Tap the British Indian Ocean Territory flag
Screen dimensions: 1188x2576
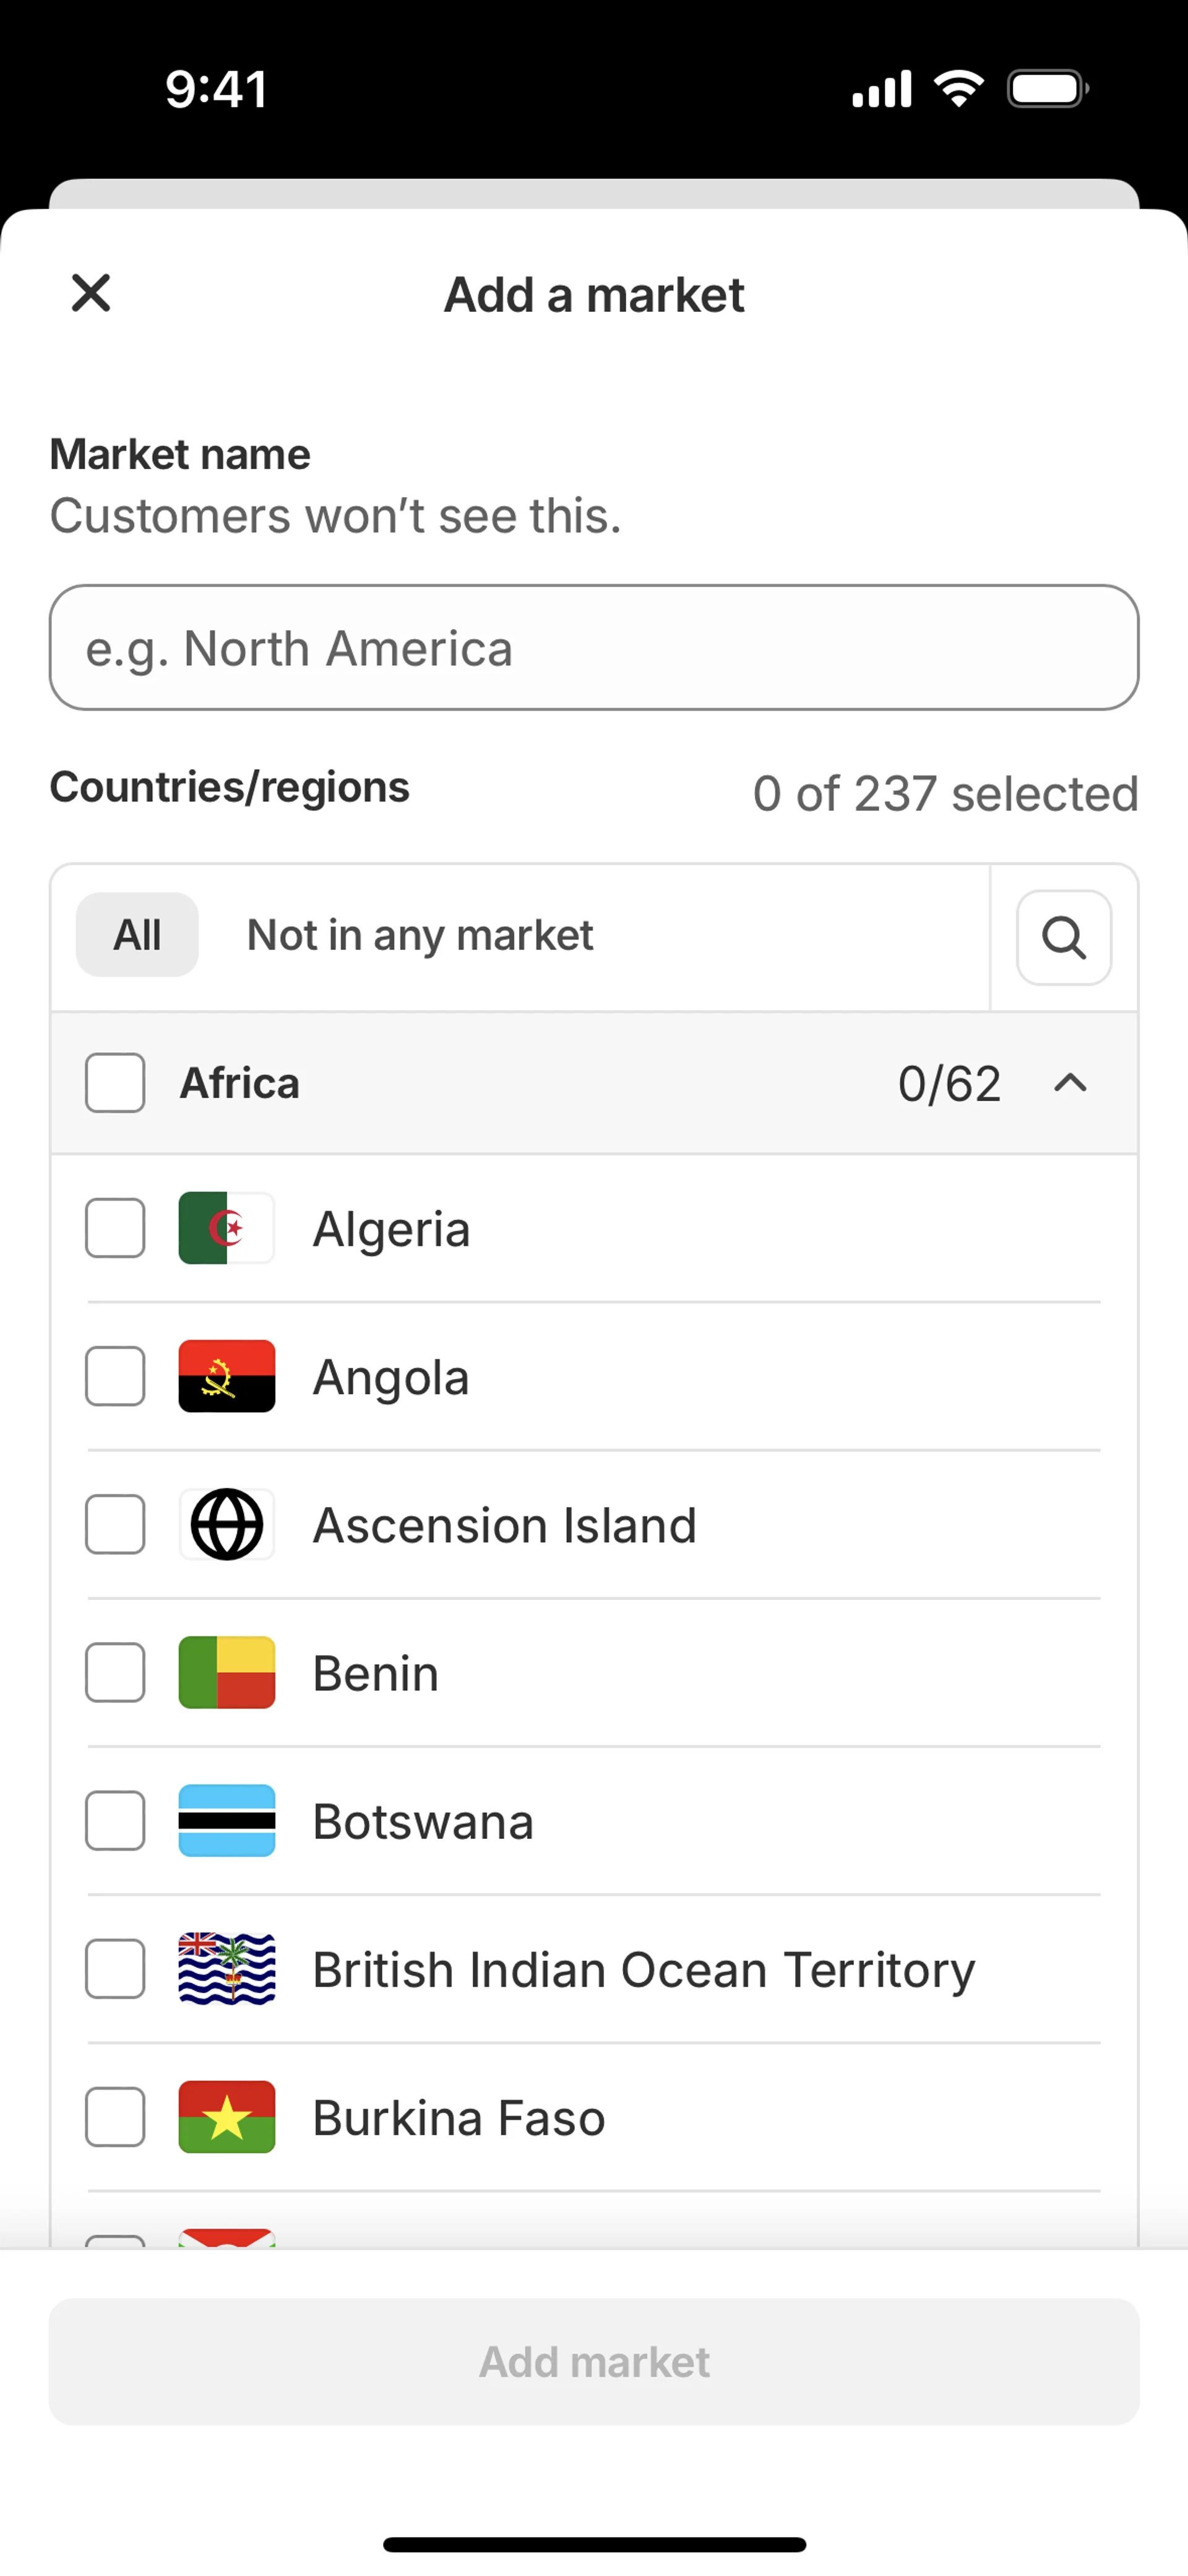click(x=227, y=1968)
